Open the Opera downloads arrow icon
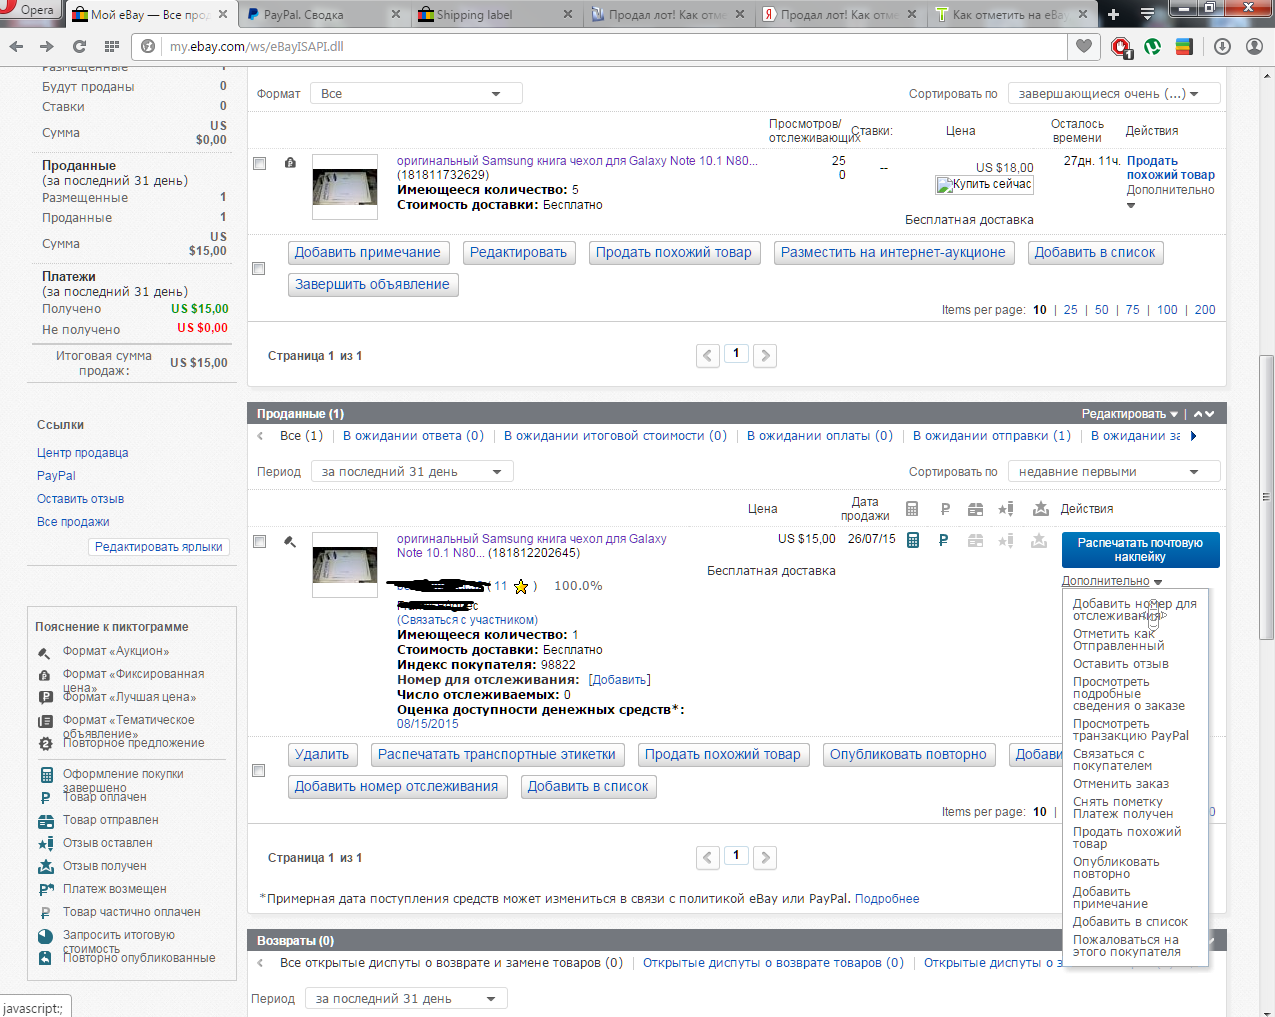Viewport: 1275px width, 1017px height. 1222,46
